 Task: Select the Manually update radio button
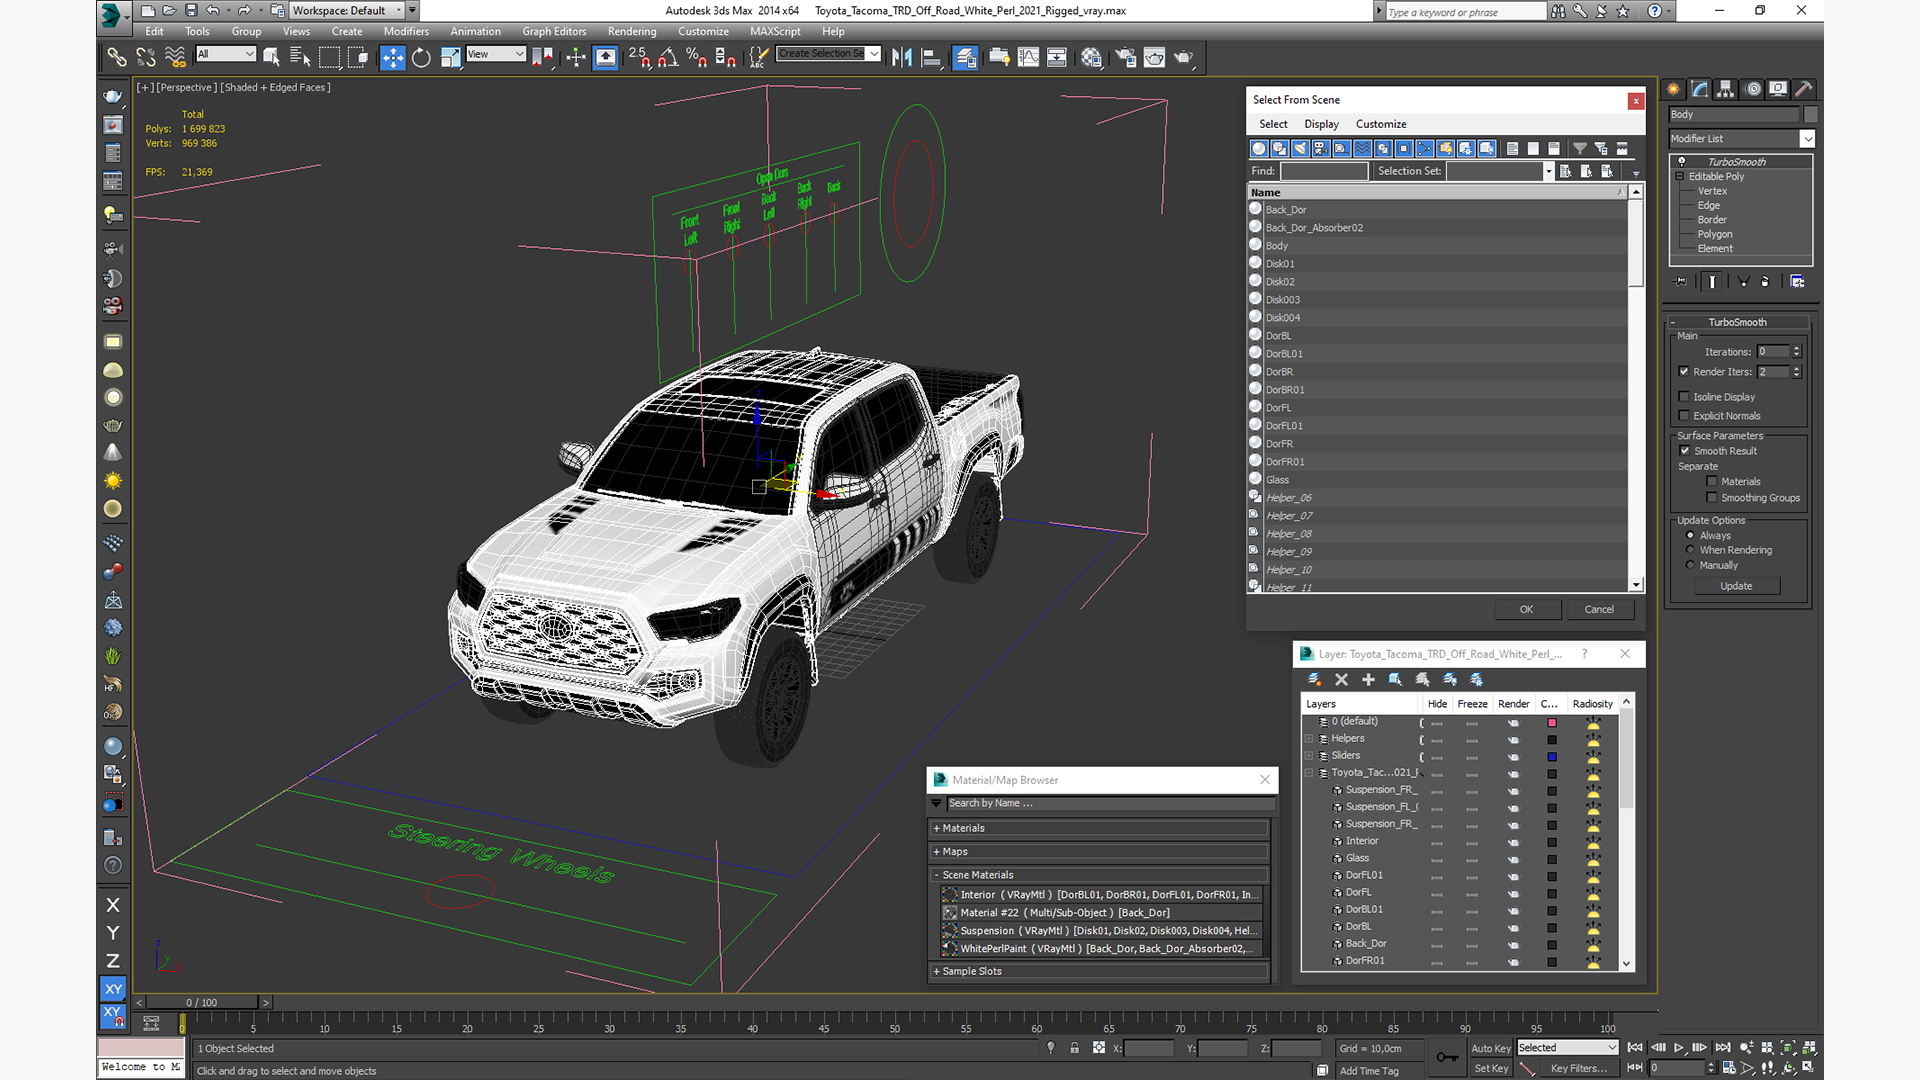1690,566
